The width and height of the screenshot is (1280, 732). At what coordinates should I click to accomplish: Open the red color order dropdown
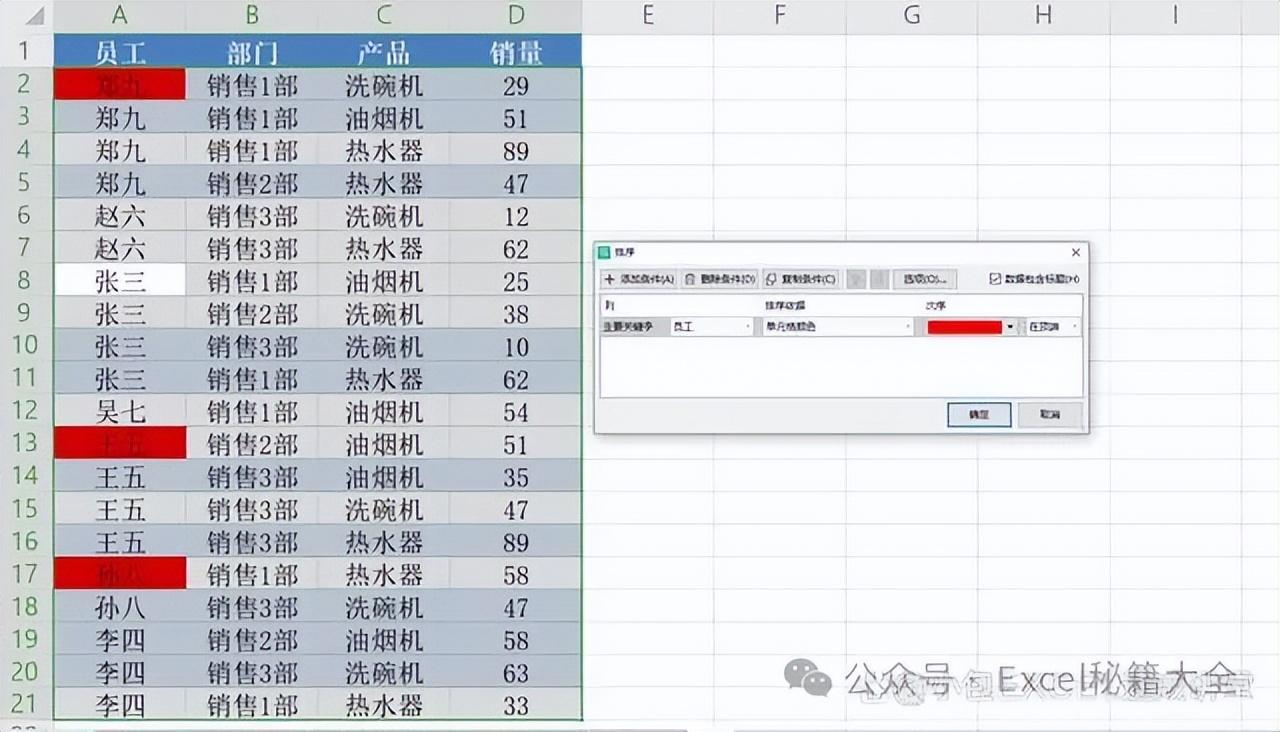click(x=971, y=326)
